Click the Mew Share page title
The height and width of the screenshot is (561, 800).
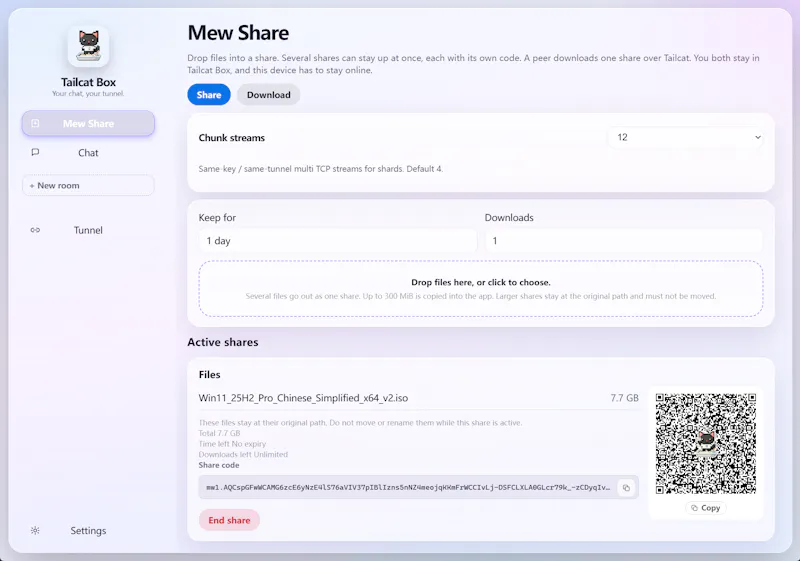pos(238,33)
